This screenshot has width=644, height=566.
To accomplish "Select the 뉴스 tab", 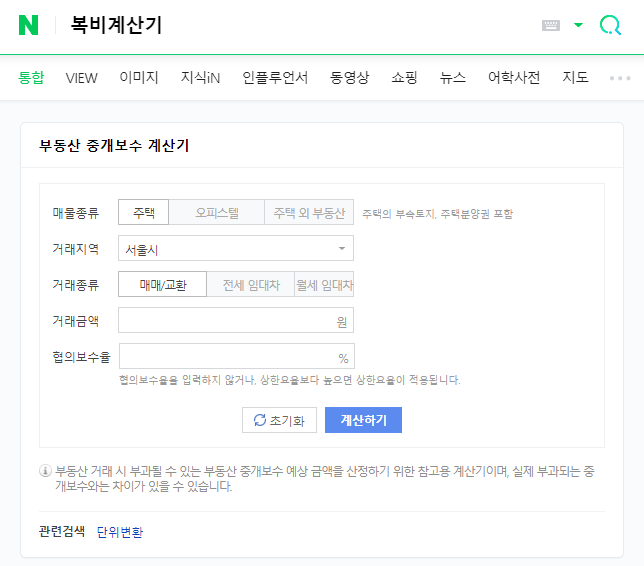I will (453, 77).
